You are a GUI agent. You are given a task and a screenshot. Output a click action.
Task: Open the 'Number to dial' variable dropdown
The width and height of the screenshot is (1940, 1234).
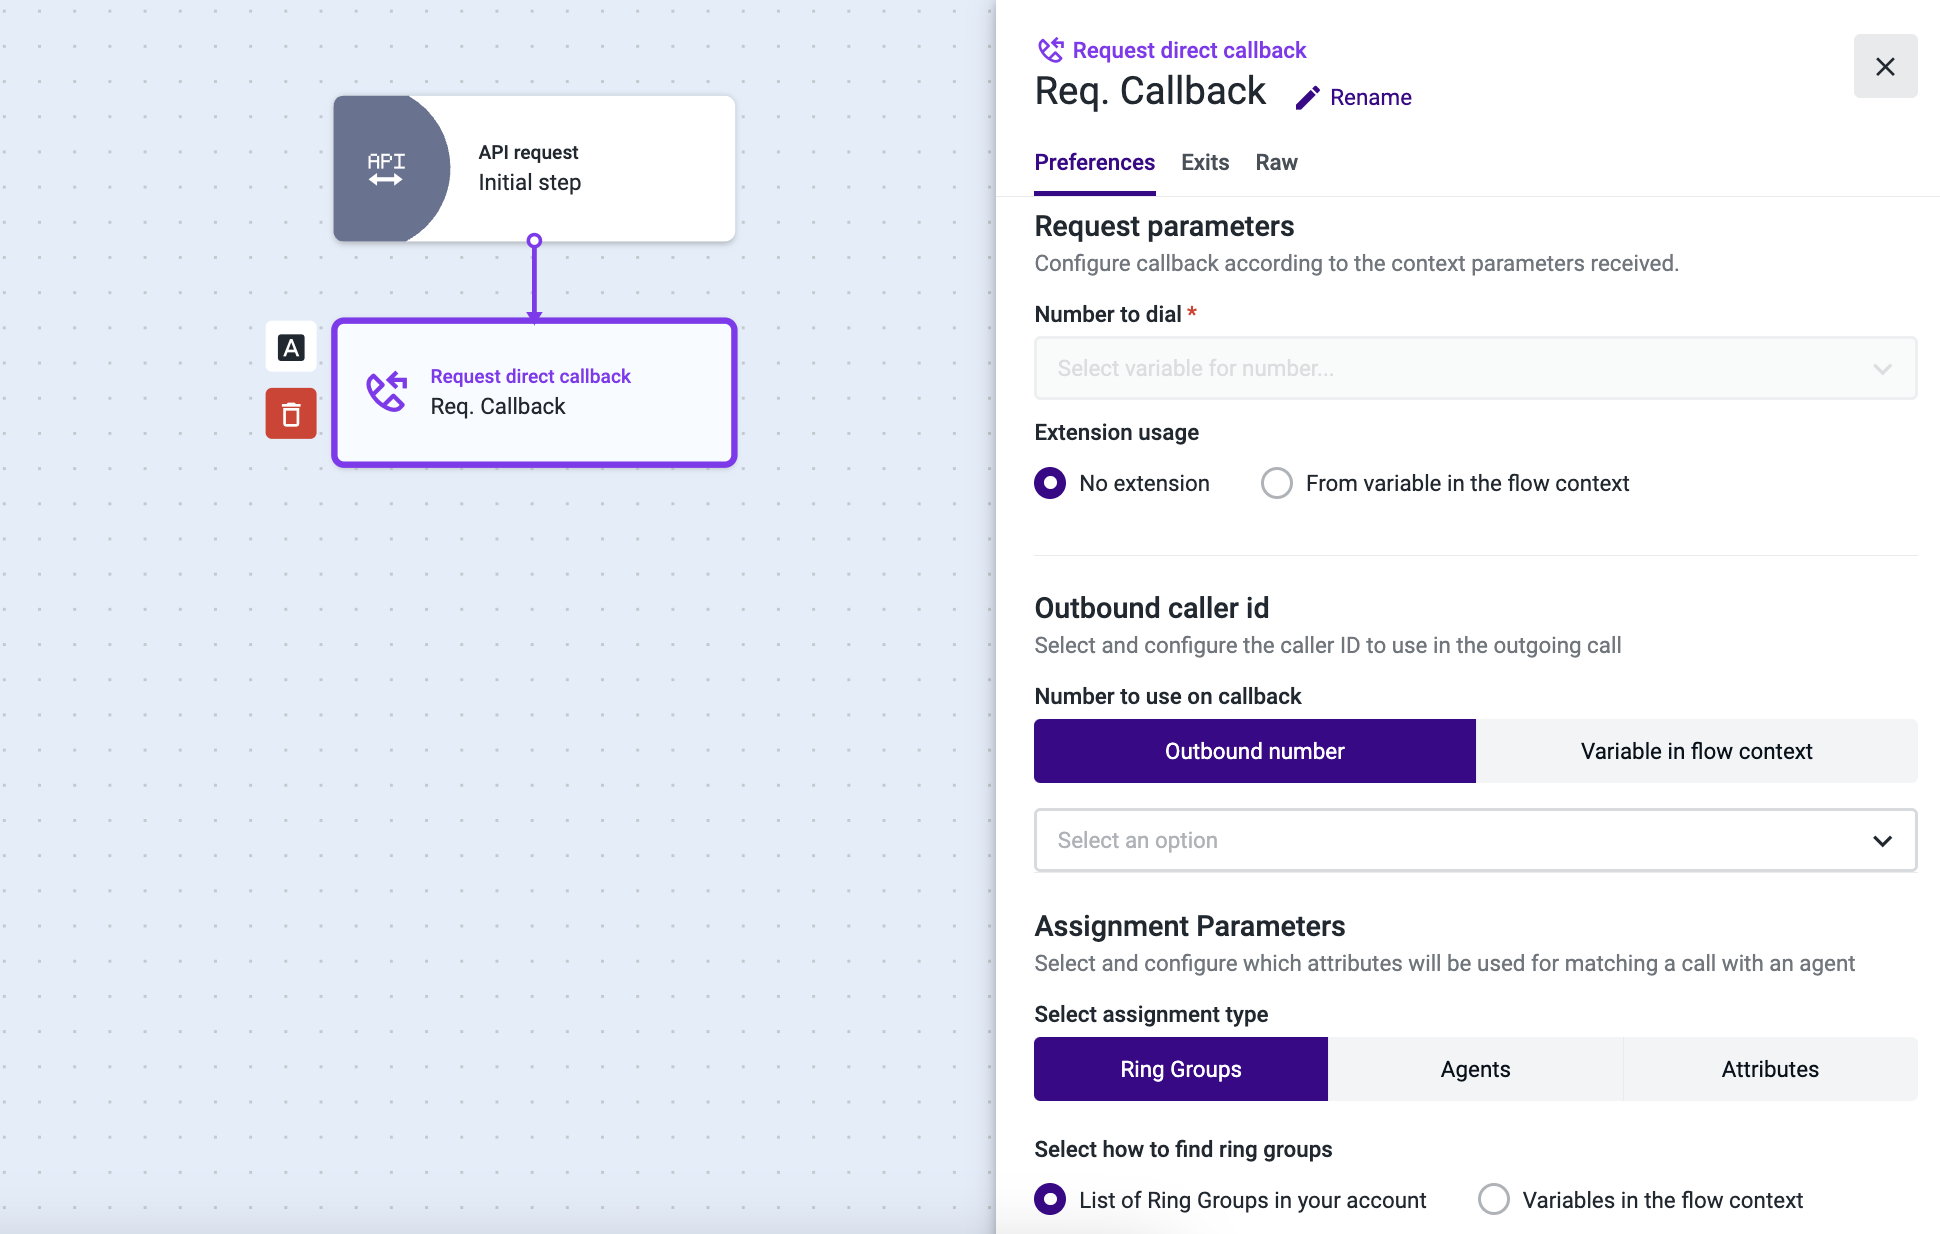click(x=1475, y=368)
